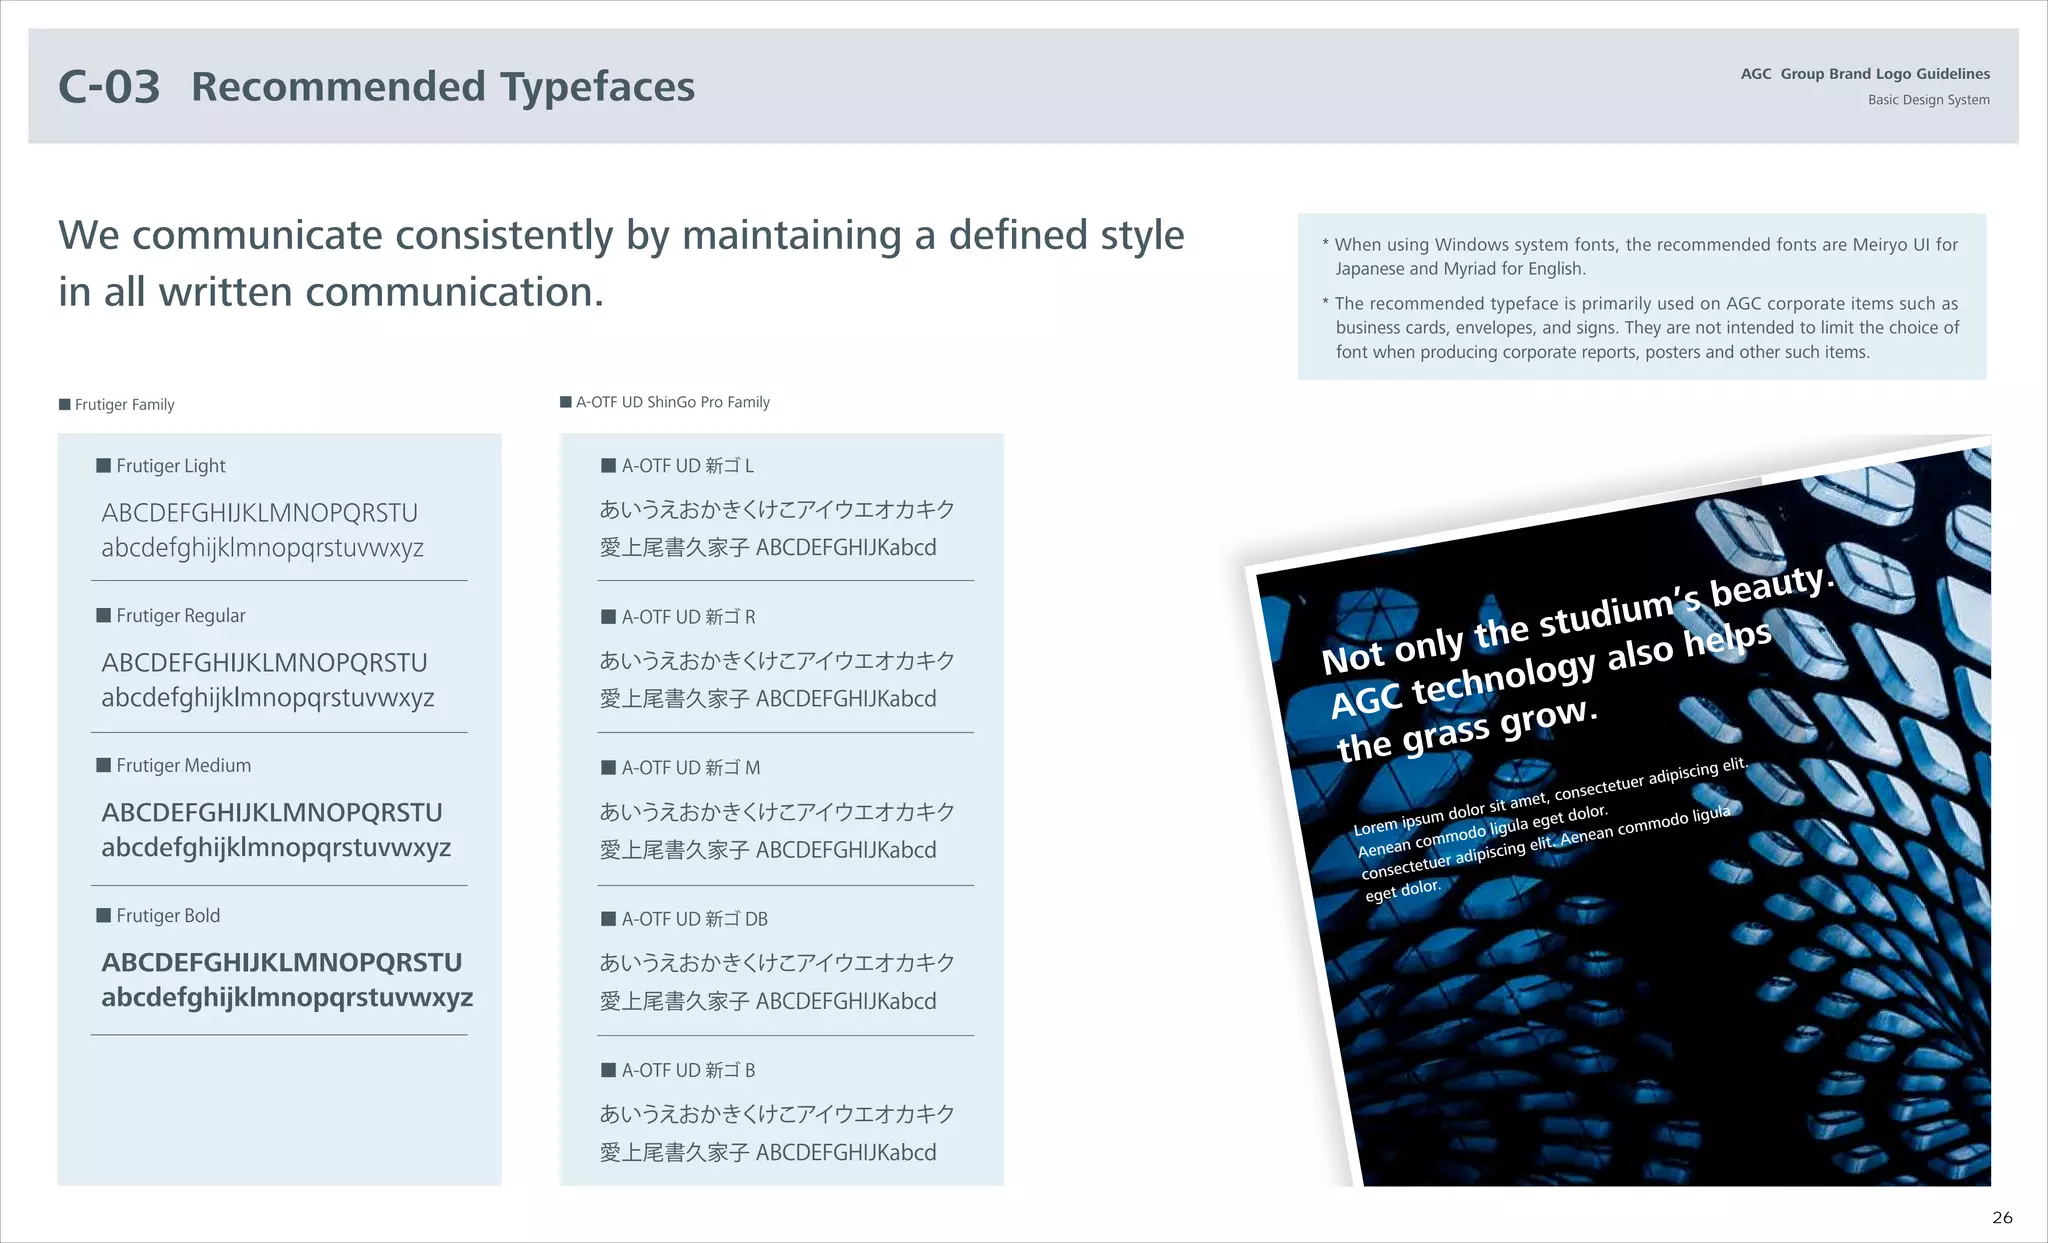Click the Frutiger Light lowercase alphabet sample
Screen dimensions: 2048x1243
262,549
